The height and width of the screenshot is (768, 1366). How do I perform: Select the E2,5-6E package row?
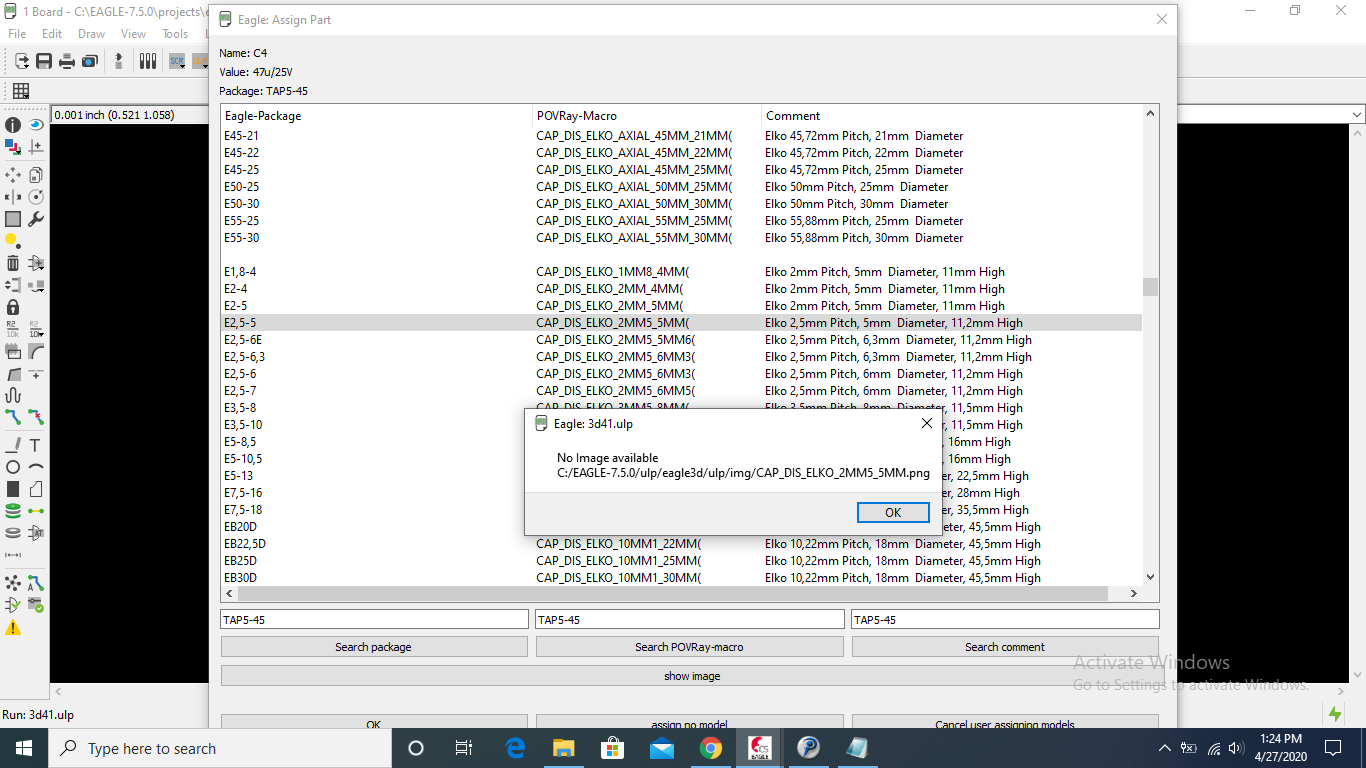pos(681,340)
